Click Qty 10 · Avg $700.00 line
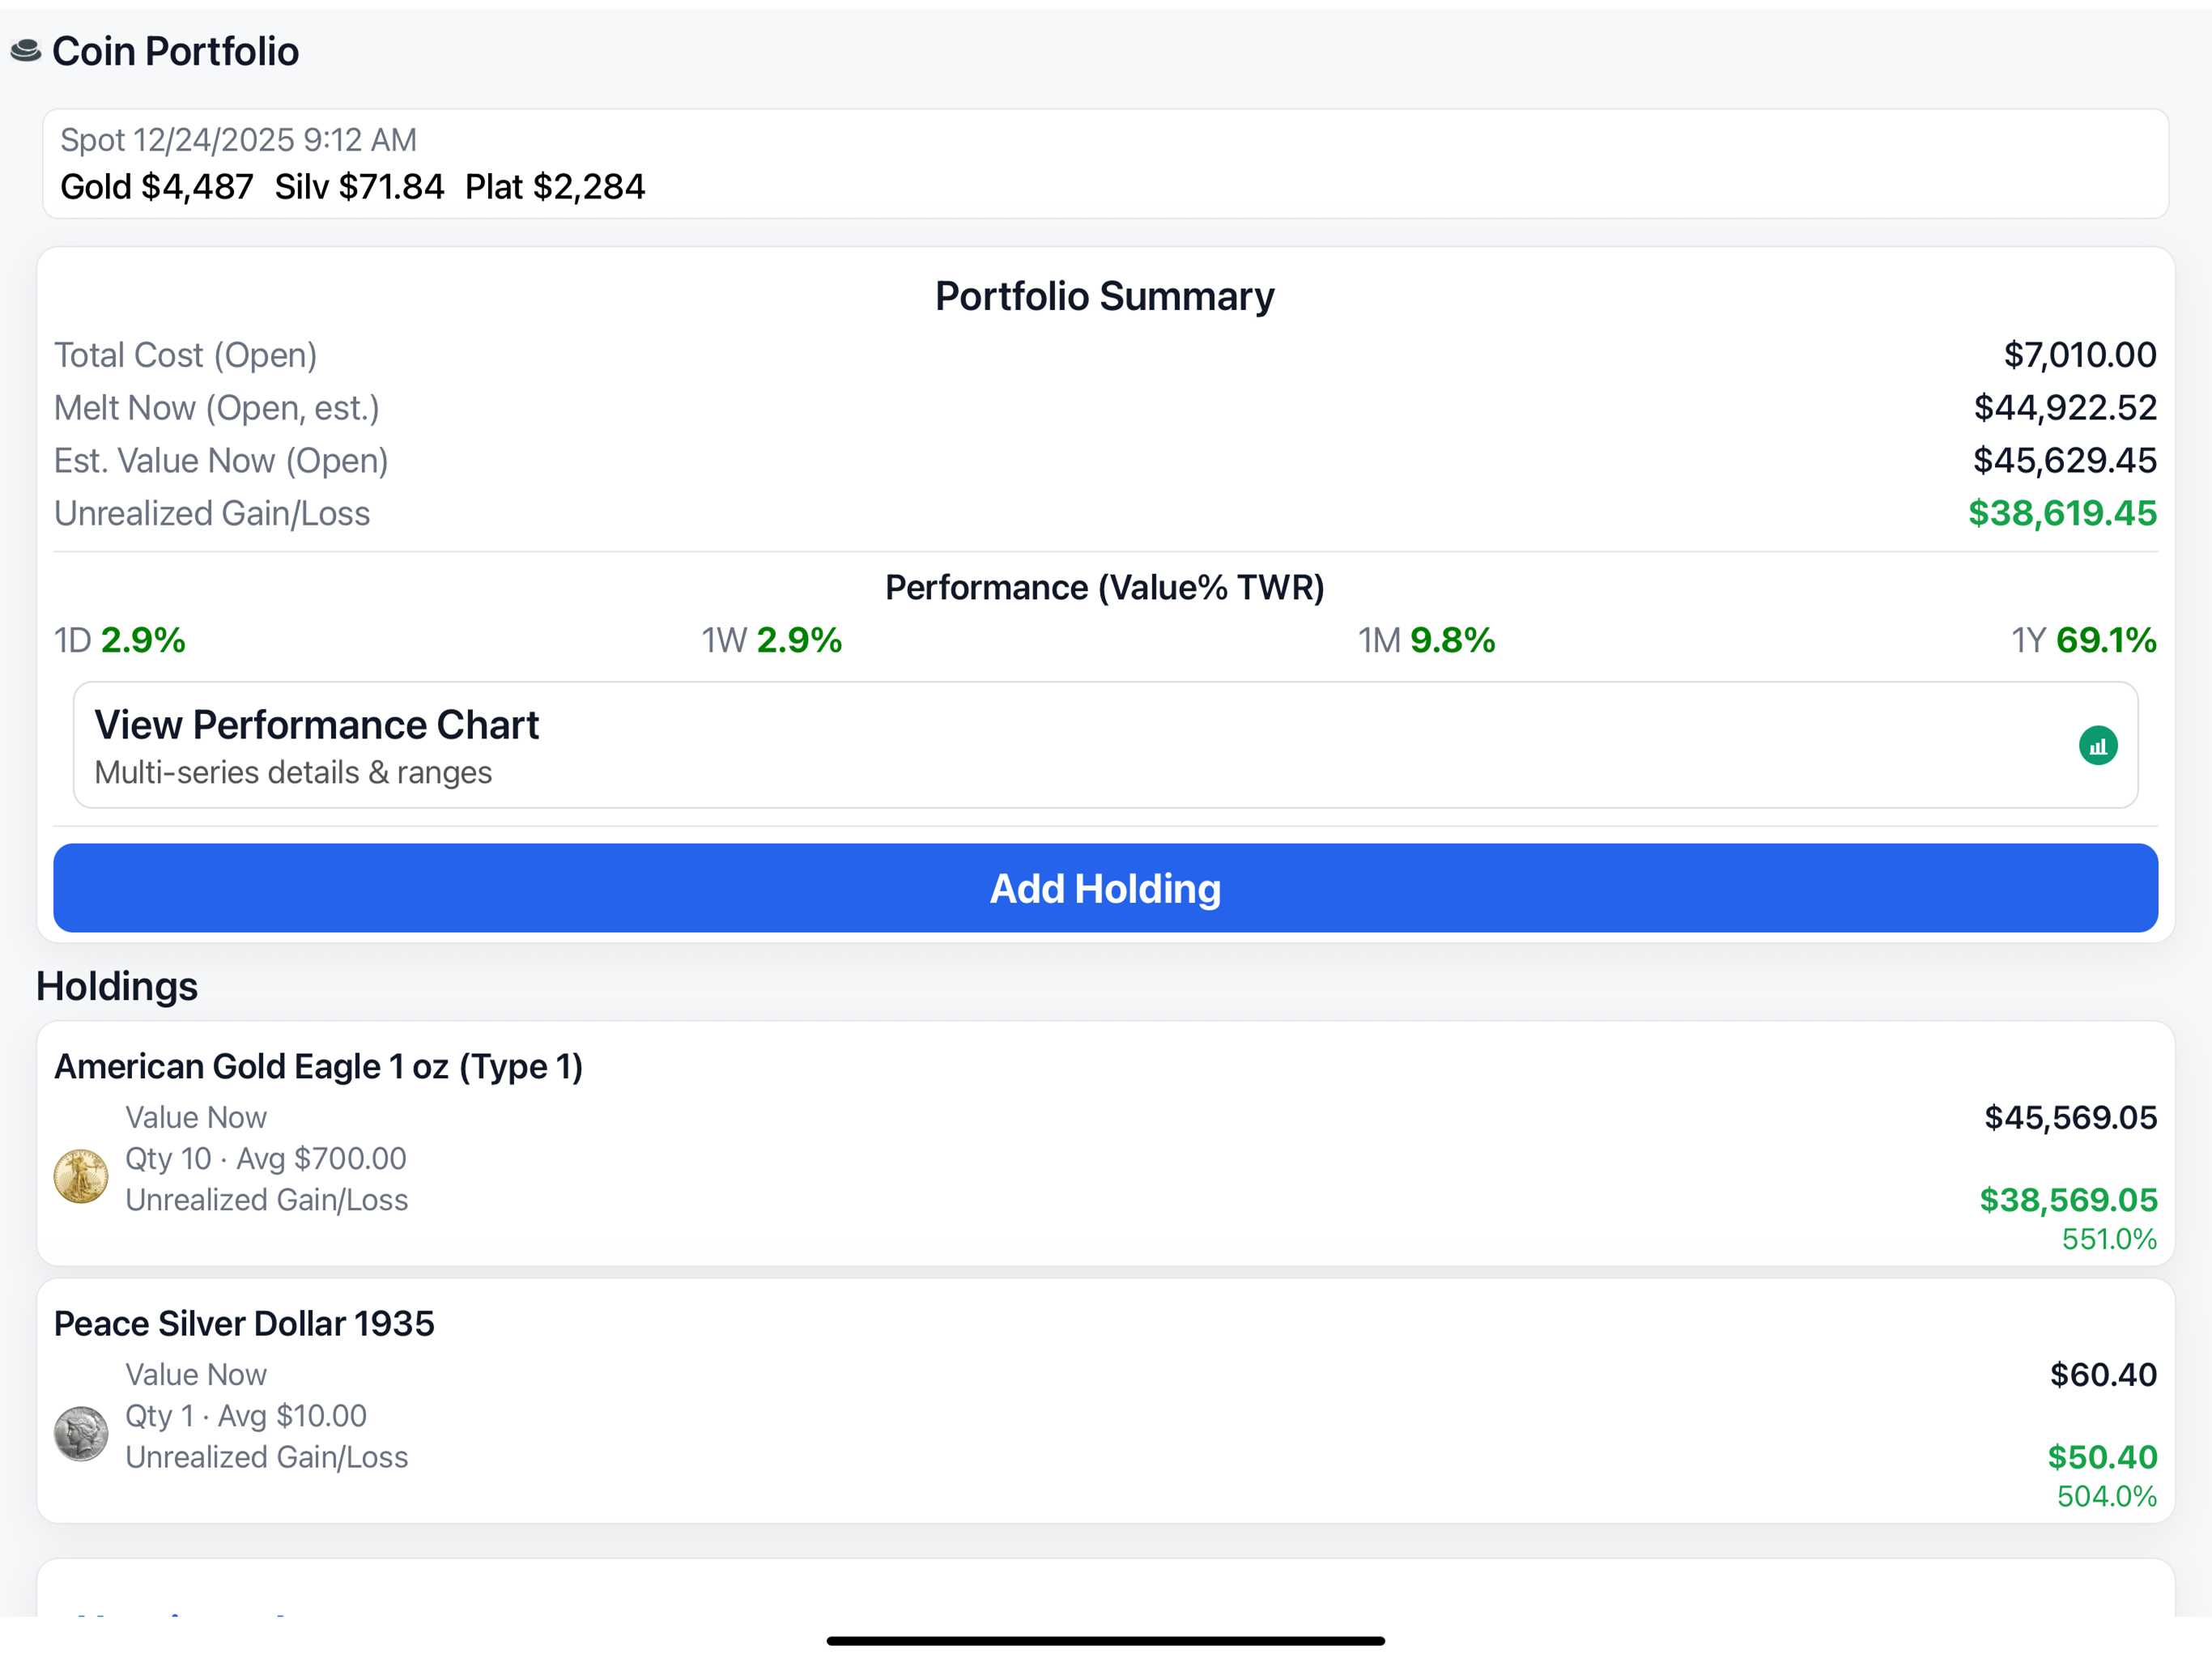The height and width of the screenshot is (1658, 2212). [265, 1159]
